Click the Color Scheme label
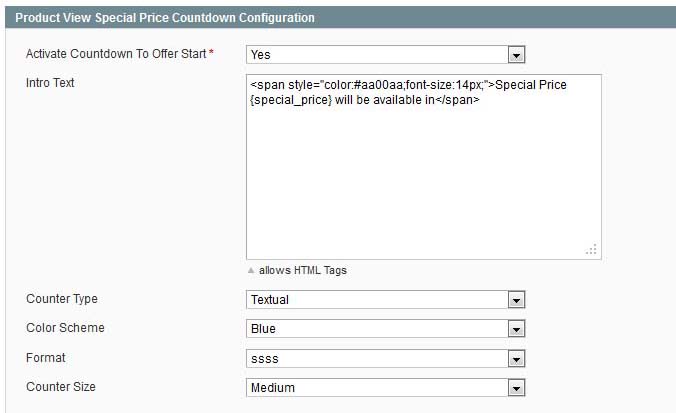The width and height of the screenshot is (676, 413). (65, 328)
